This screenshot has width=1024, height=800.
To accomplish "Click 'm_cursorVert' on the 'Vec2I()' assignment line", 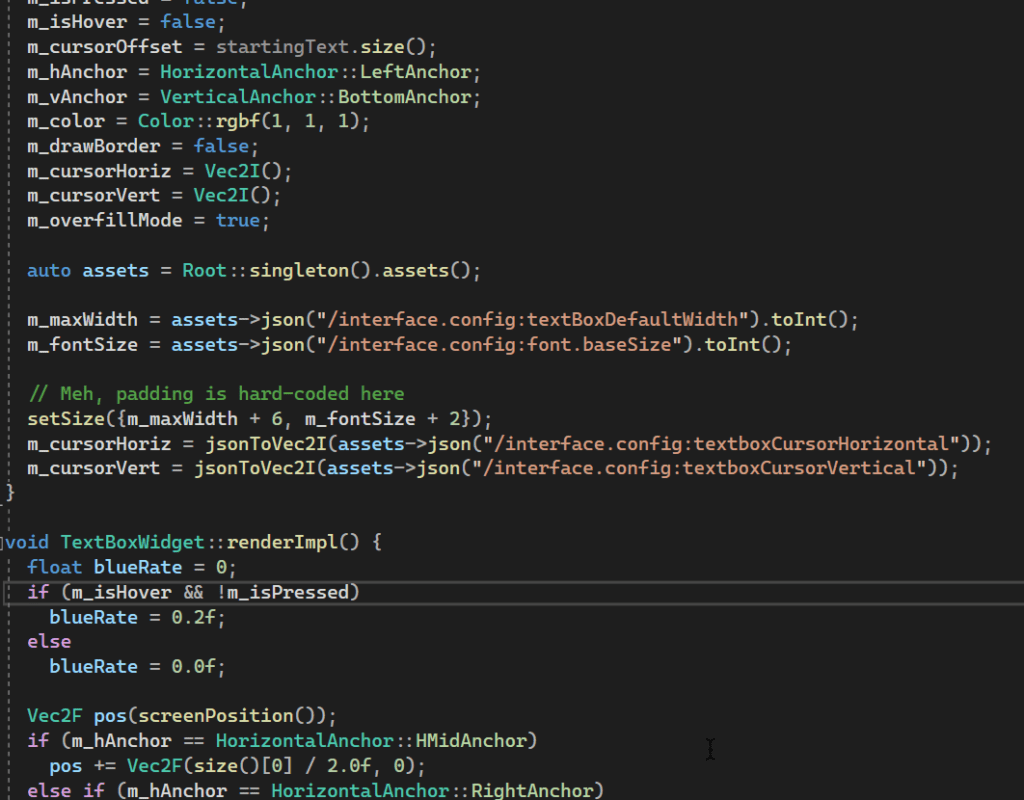I will coord(93,196).
